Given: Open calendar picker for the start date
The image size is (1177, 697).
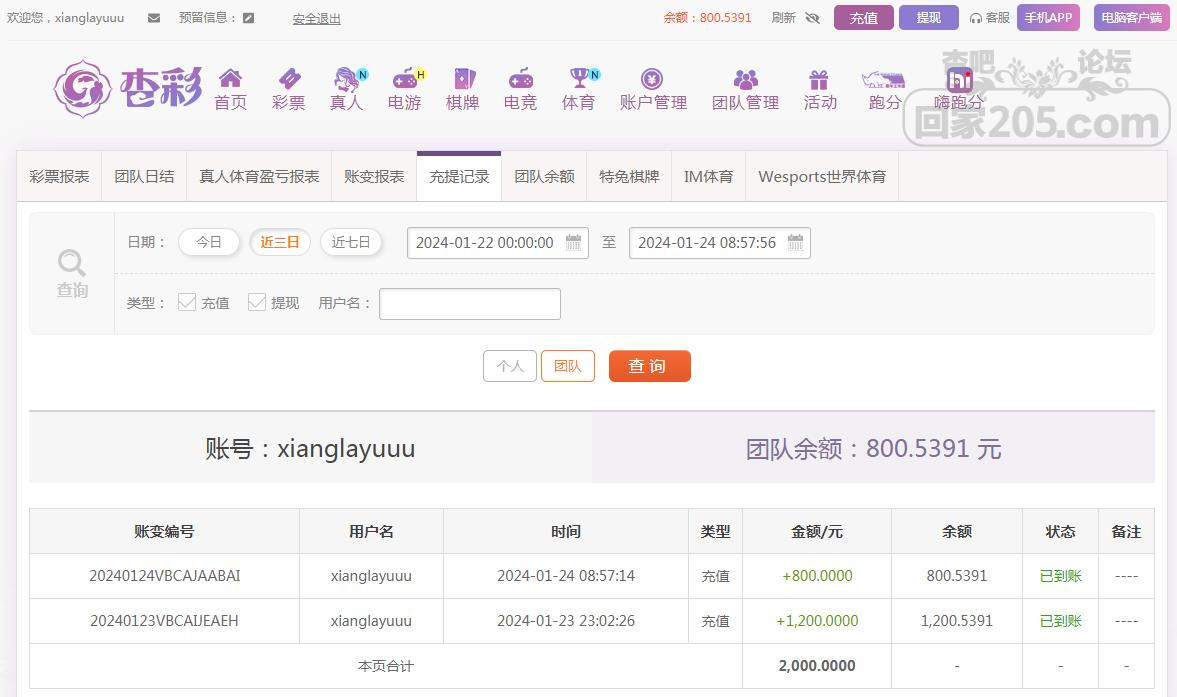Looking at the screenshot, I should pos(573,242).
